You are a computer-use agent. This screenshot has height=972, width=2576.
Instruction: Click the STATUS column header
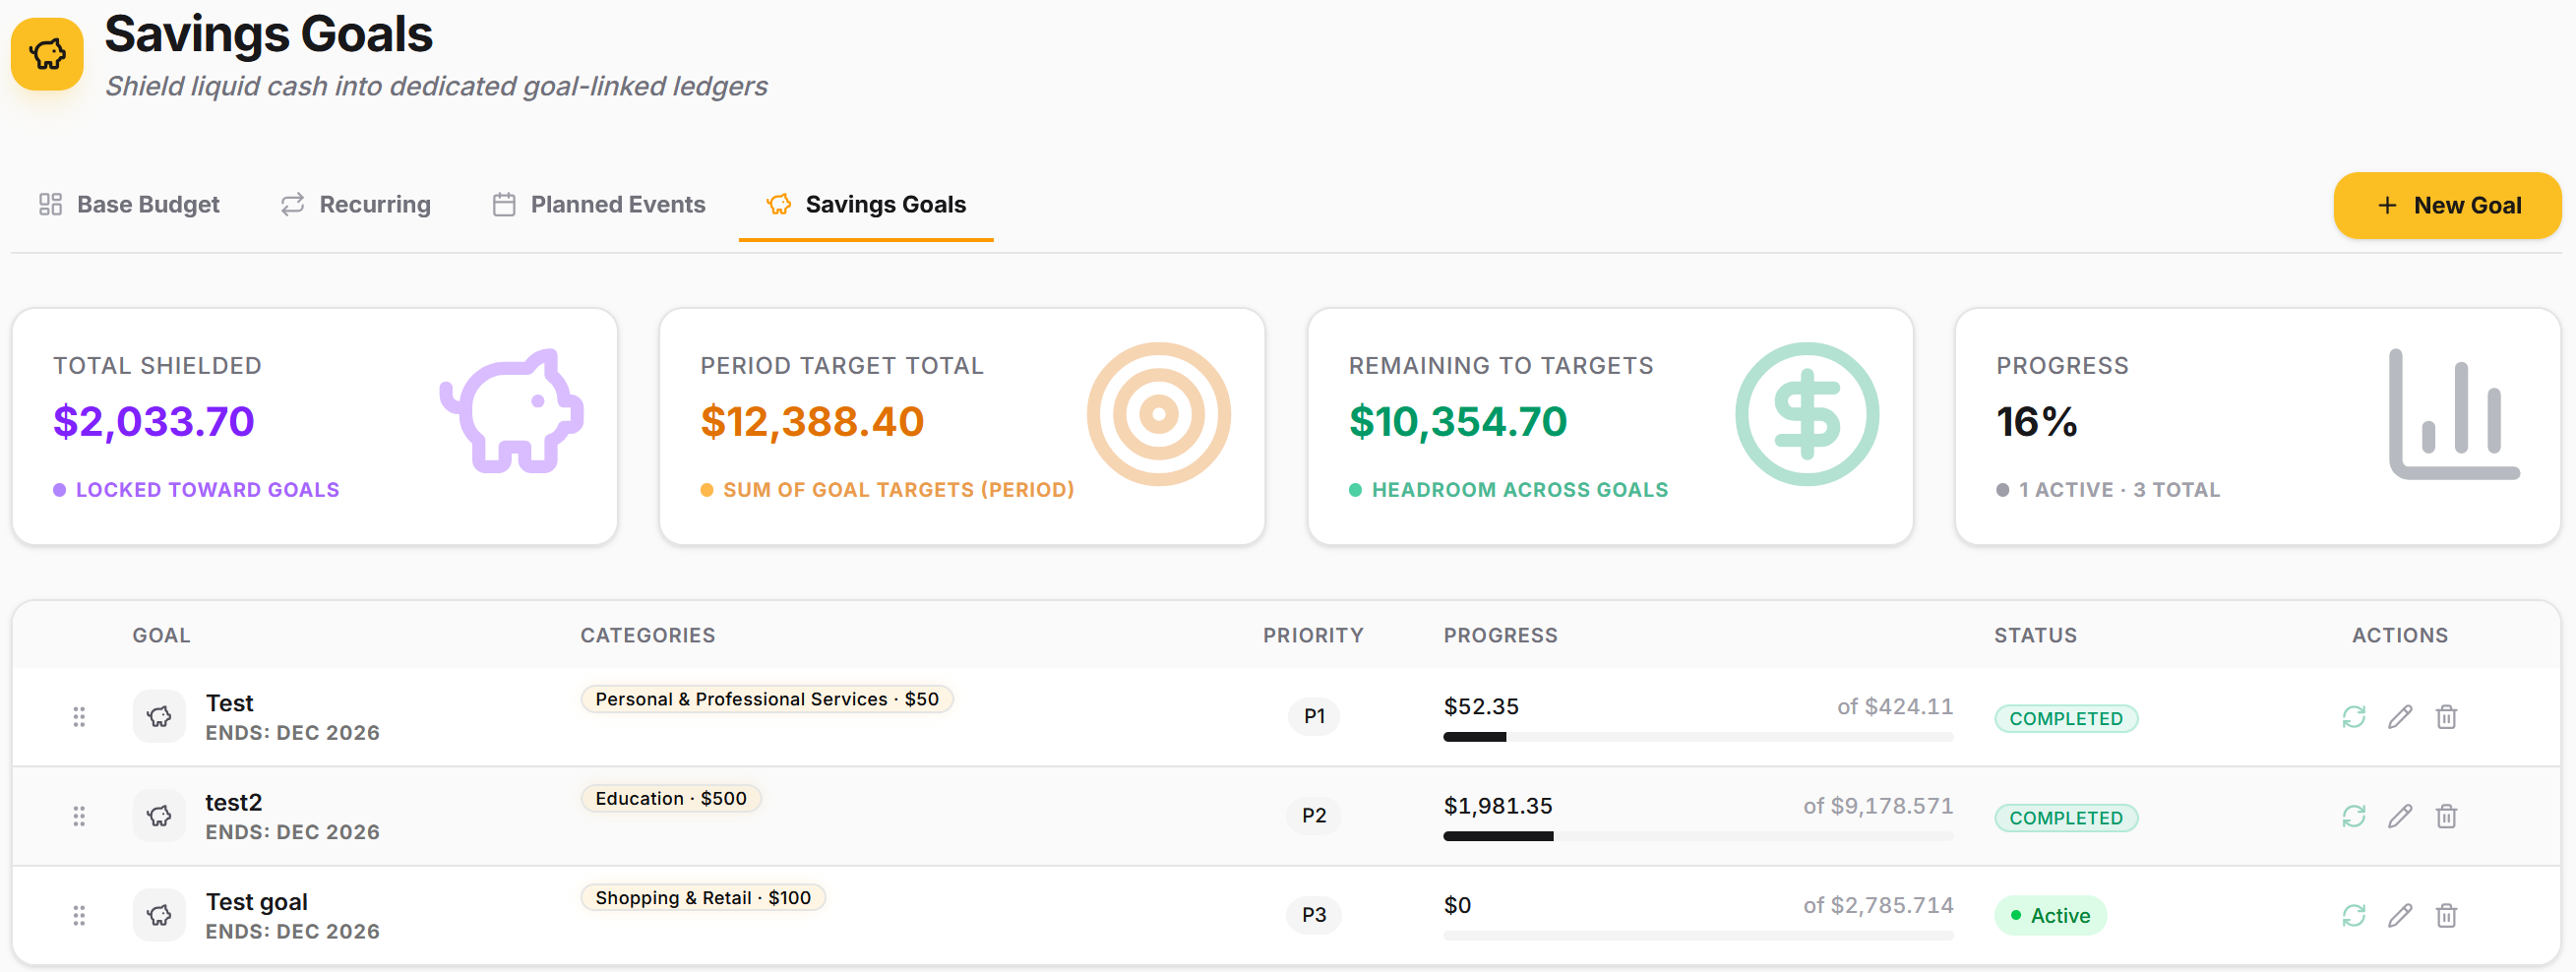(x=2035, y=635)
